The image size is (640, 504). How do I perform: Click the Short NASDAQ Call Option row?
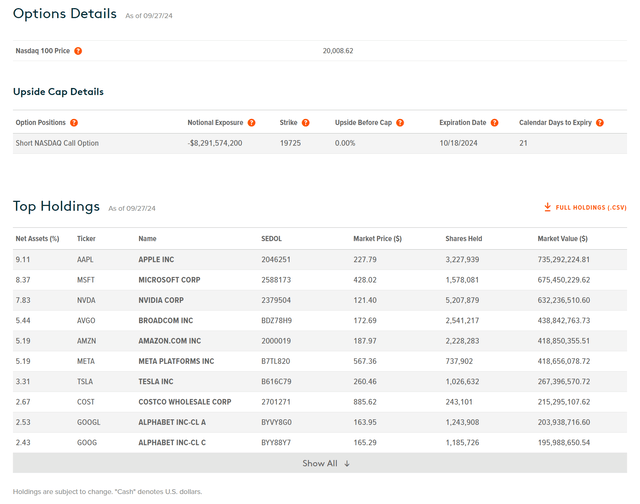tap(57, 143)
